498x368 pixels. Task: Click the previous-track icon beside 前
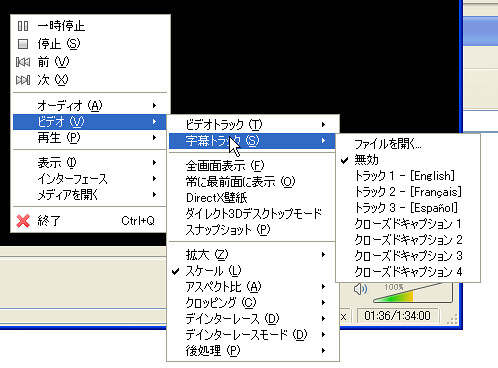(x=23, y=62)
